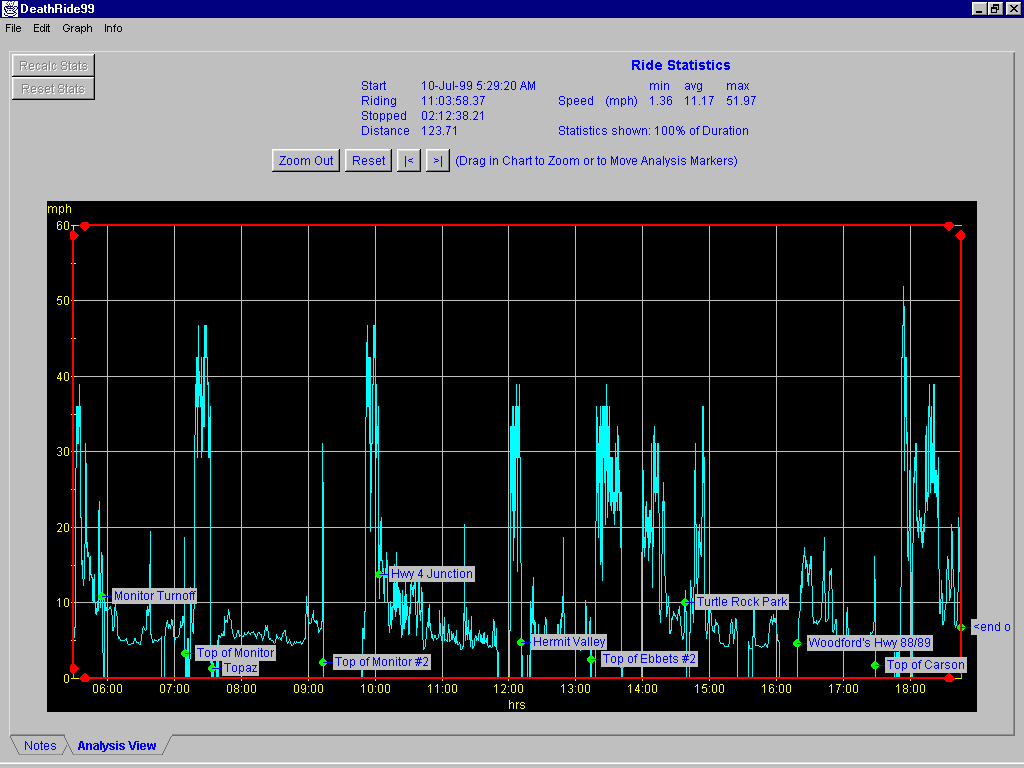Viewport: 1024px width, 768px height.
Task: Click the Start date 10-Jul-99 value
Action: click(x=478, y=86)
